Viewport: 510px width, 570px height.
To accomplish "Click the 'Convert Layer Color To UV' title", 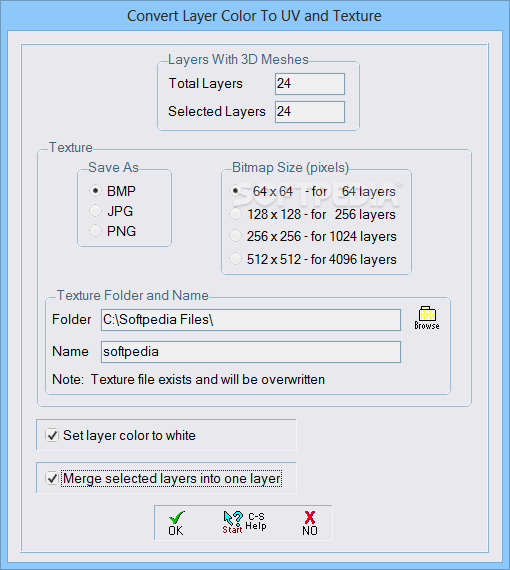I will click(254, 16).
